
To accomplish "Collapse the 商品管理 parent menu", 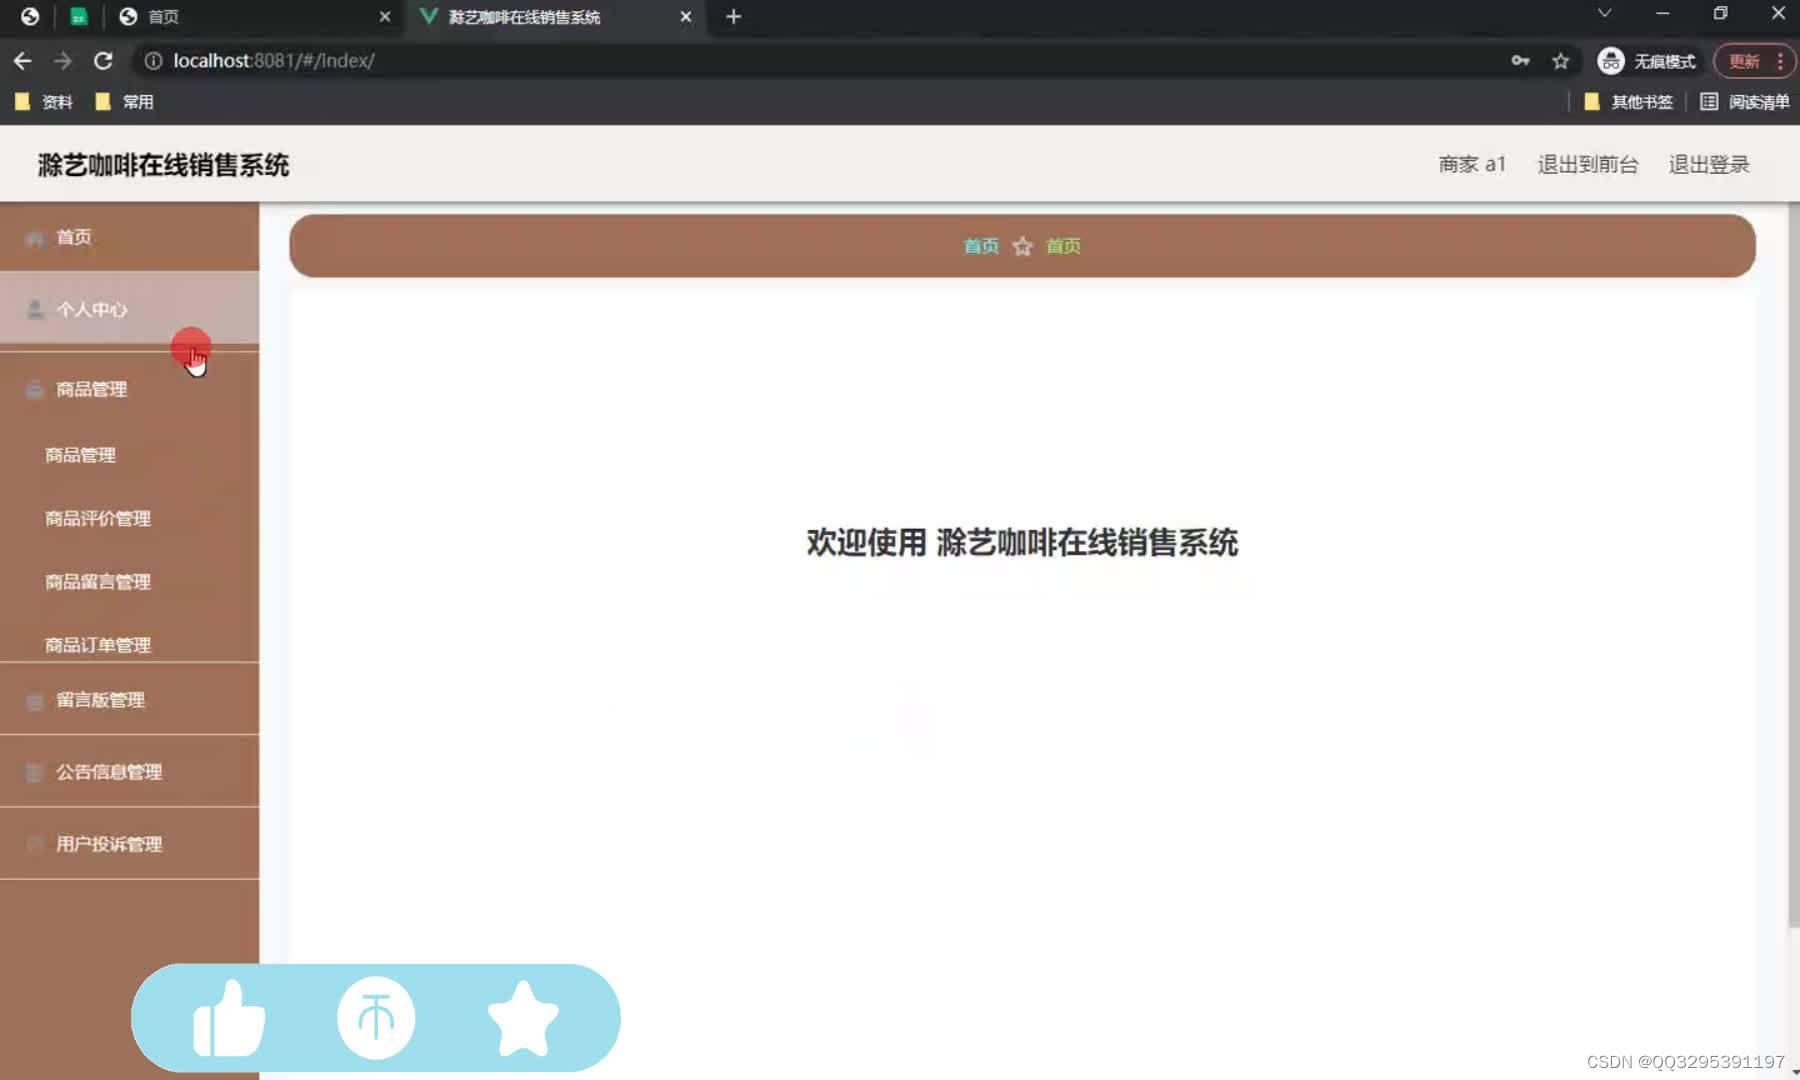I will [x=129, y=389].
